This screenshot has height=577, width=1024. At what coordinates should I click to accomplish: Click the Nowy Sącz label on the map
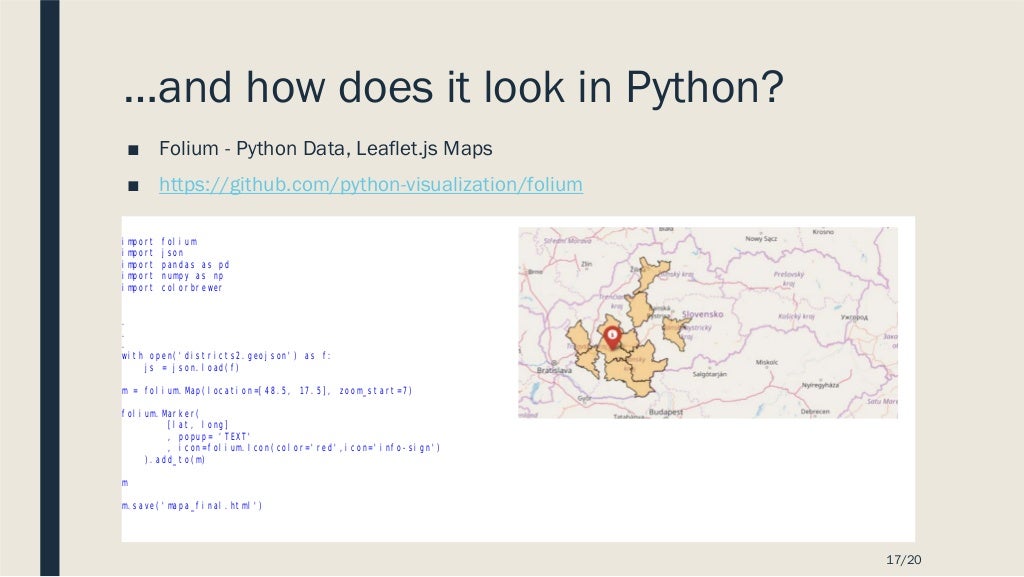(x=761, y=239)
